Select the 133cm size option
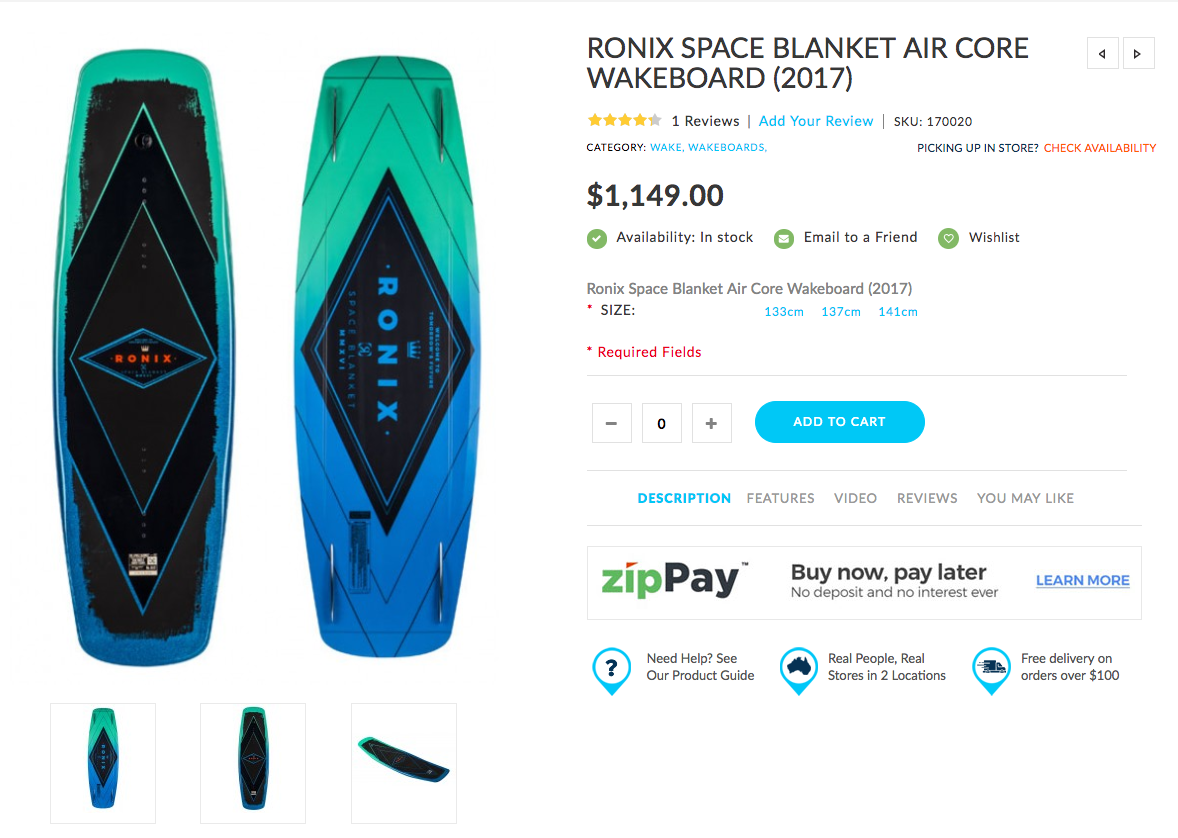 click(784, 312)
